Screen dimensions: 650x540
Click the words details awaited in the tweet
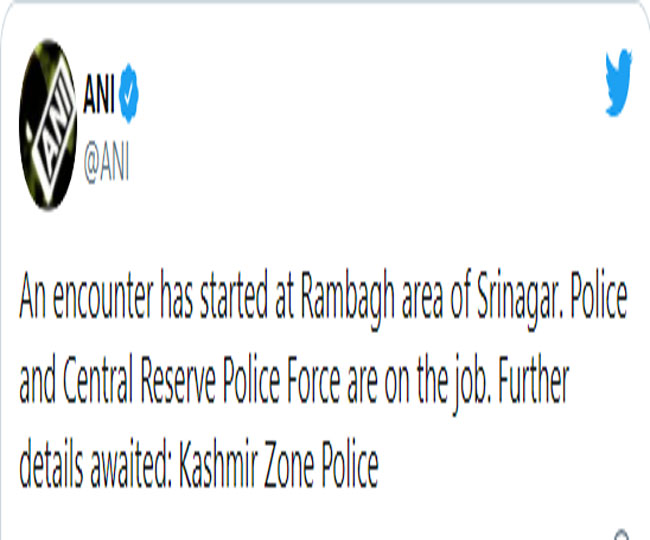[x=95, y=463]
